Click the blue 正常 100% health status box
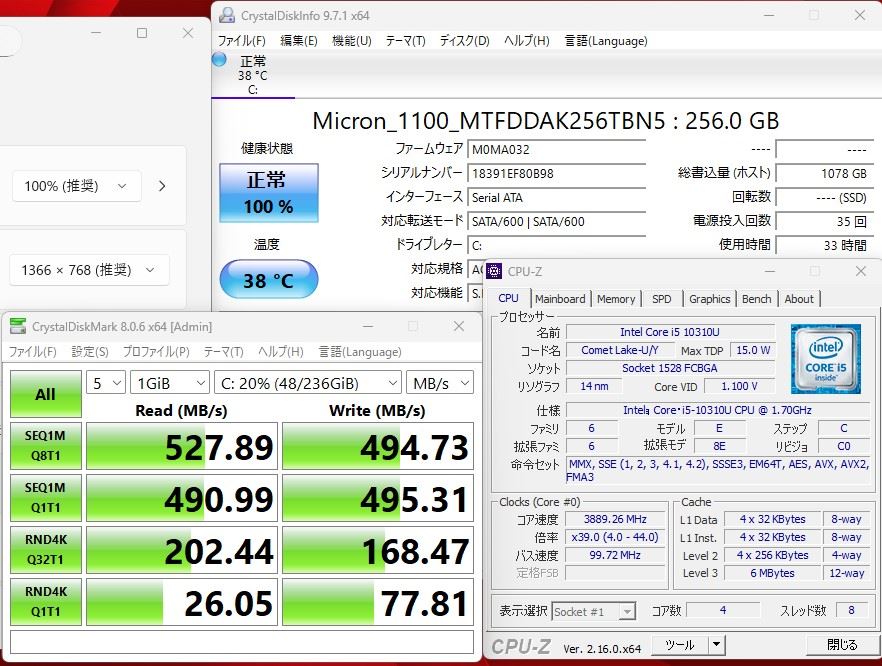882x666 pixels. click(268, 193)
